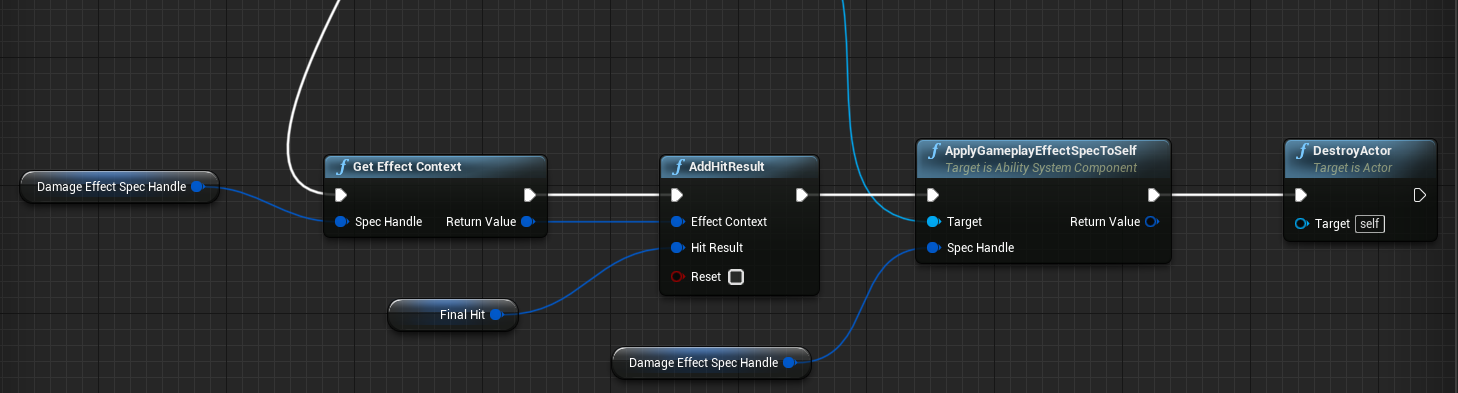Click the Final Hit variable output pin
This screenshot has height=393, width=1458.
point(496,314)
